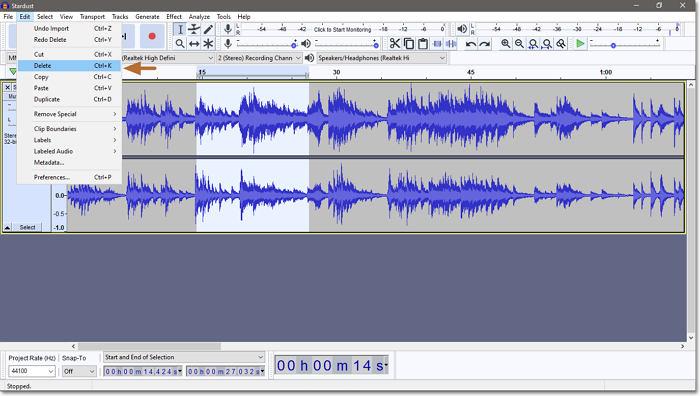This screenshot has width=700, height=396.
Task: Open Preferences... from Edit menu
Action: pyautogui.click(x=70, y=177)
